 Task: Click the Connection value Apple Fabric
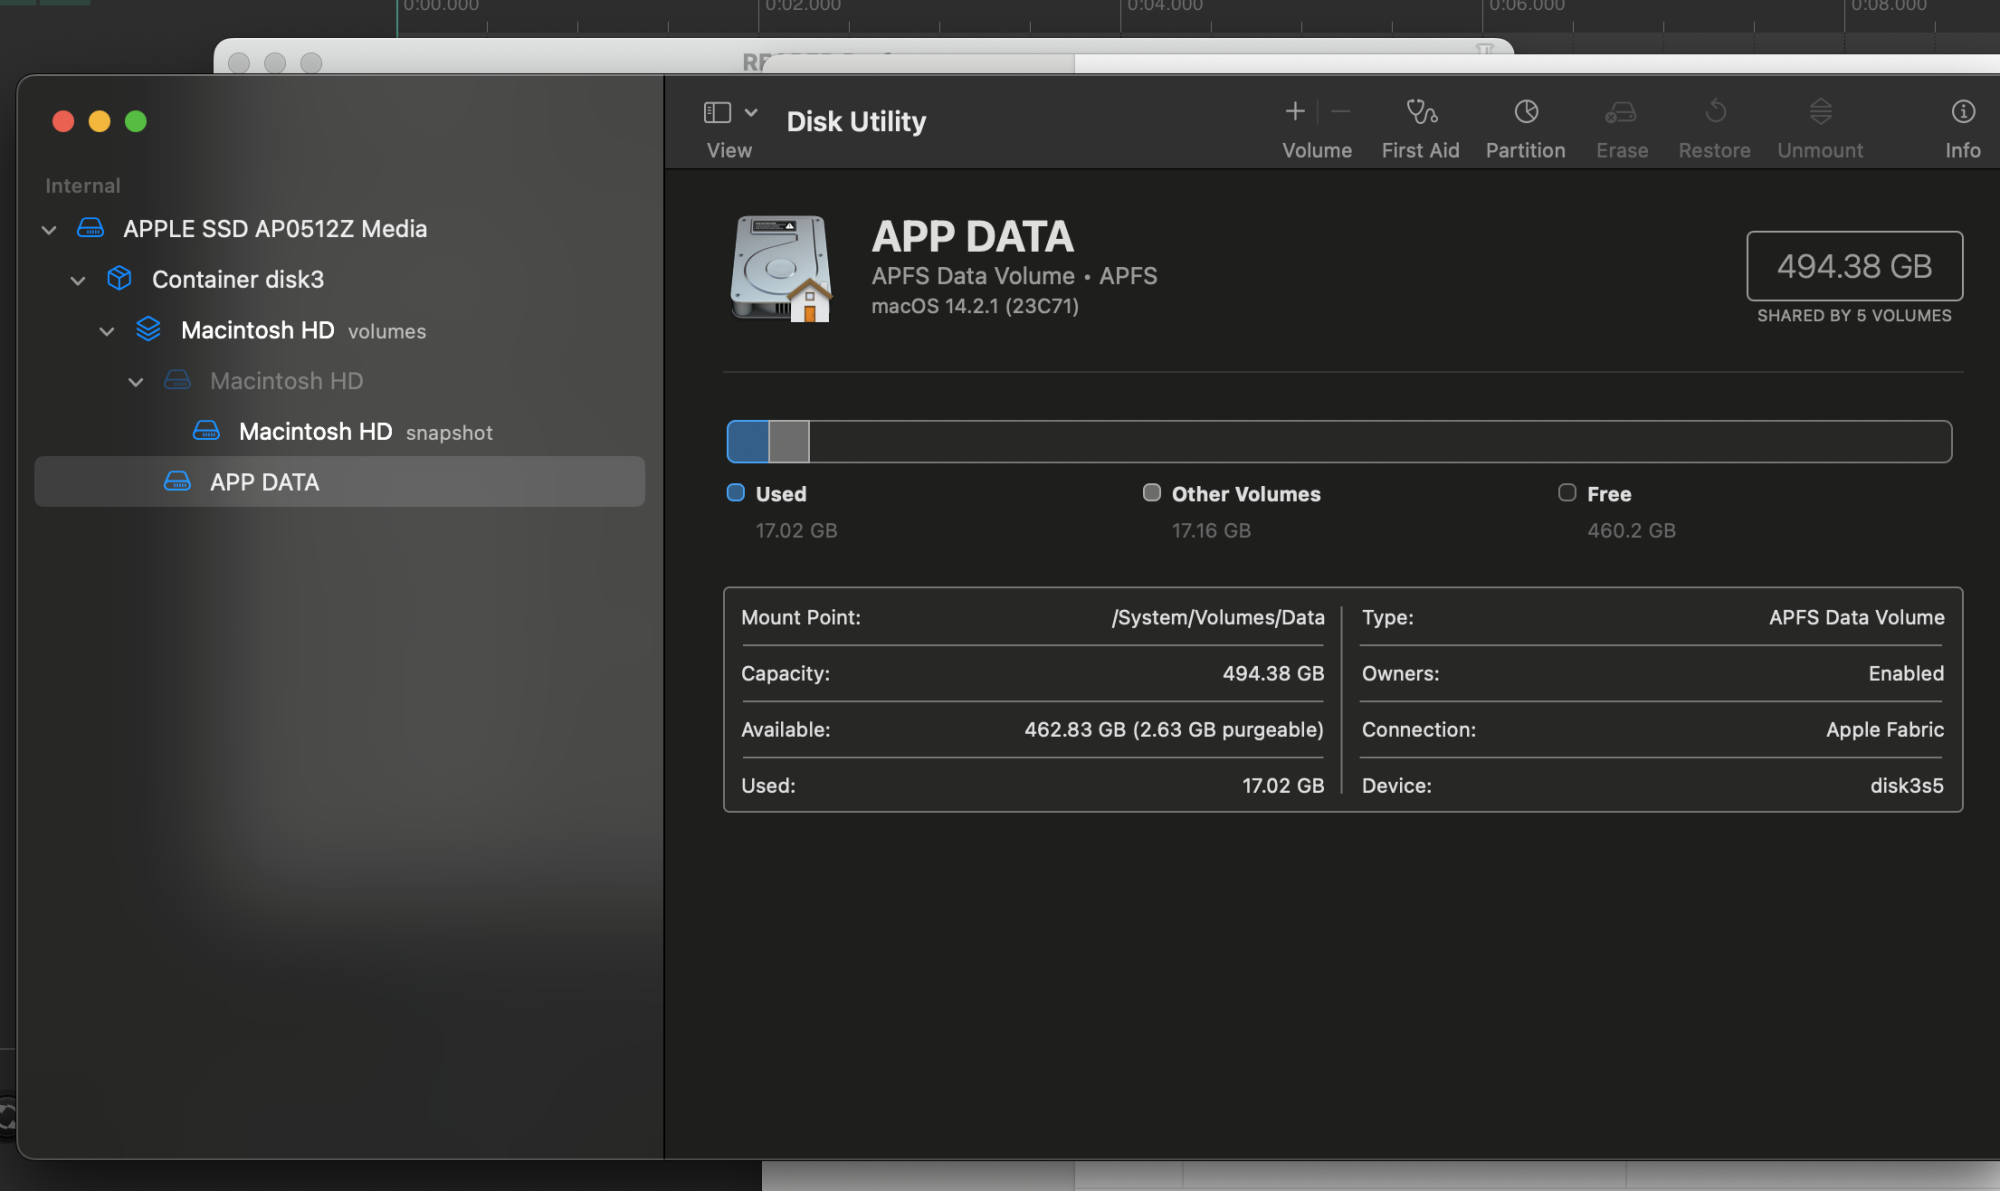[1885, 730]
